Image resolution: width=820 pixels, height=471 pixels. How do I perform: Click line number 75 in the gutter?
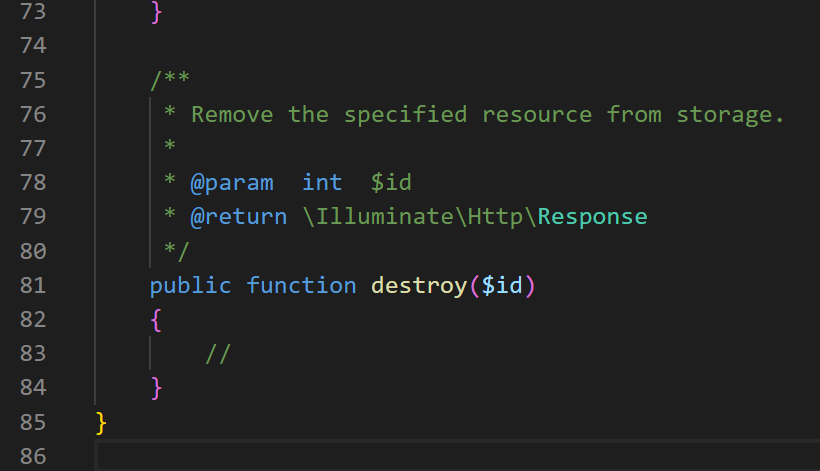click(x=33, y=81)
